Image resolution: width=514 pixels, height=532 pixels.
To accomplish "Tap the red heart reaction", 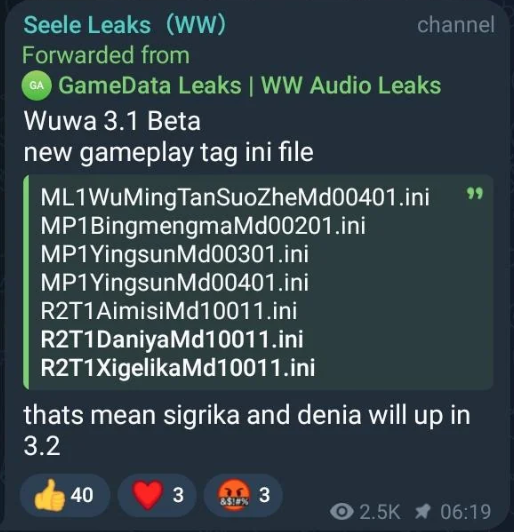I will (x=157, y=495).
